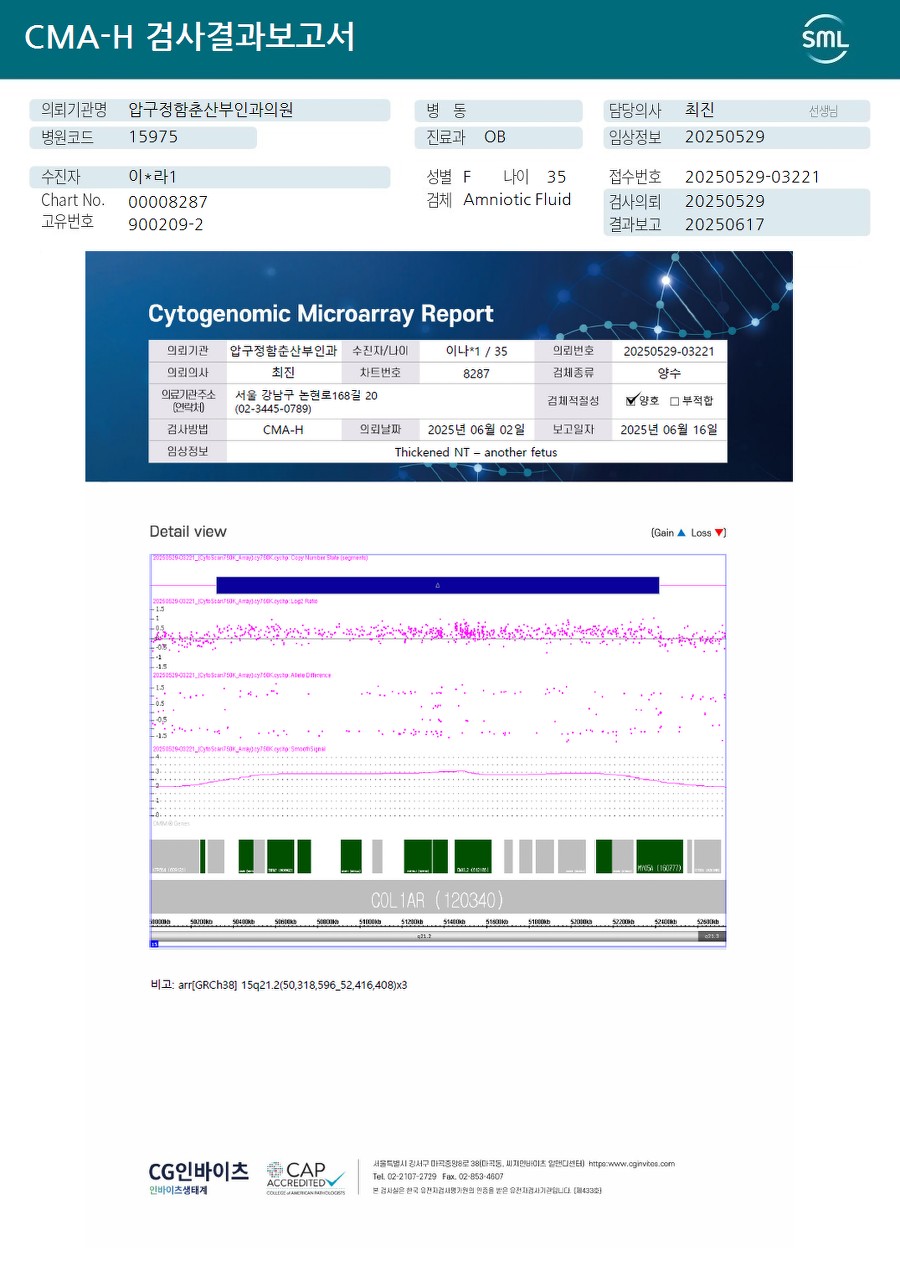Click the 담당의사 value 최진
The image size is (900, 1271).
(700, 110)
